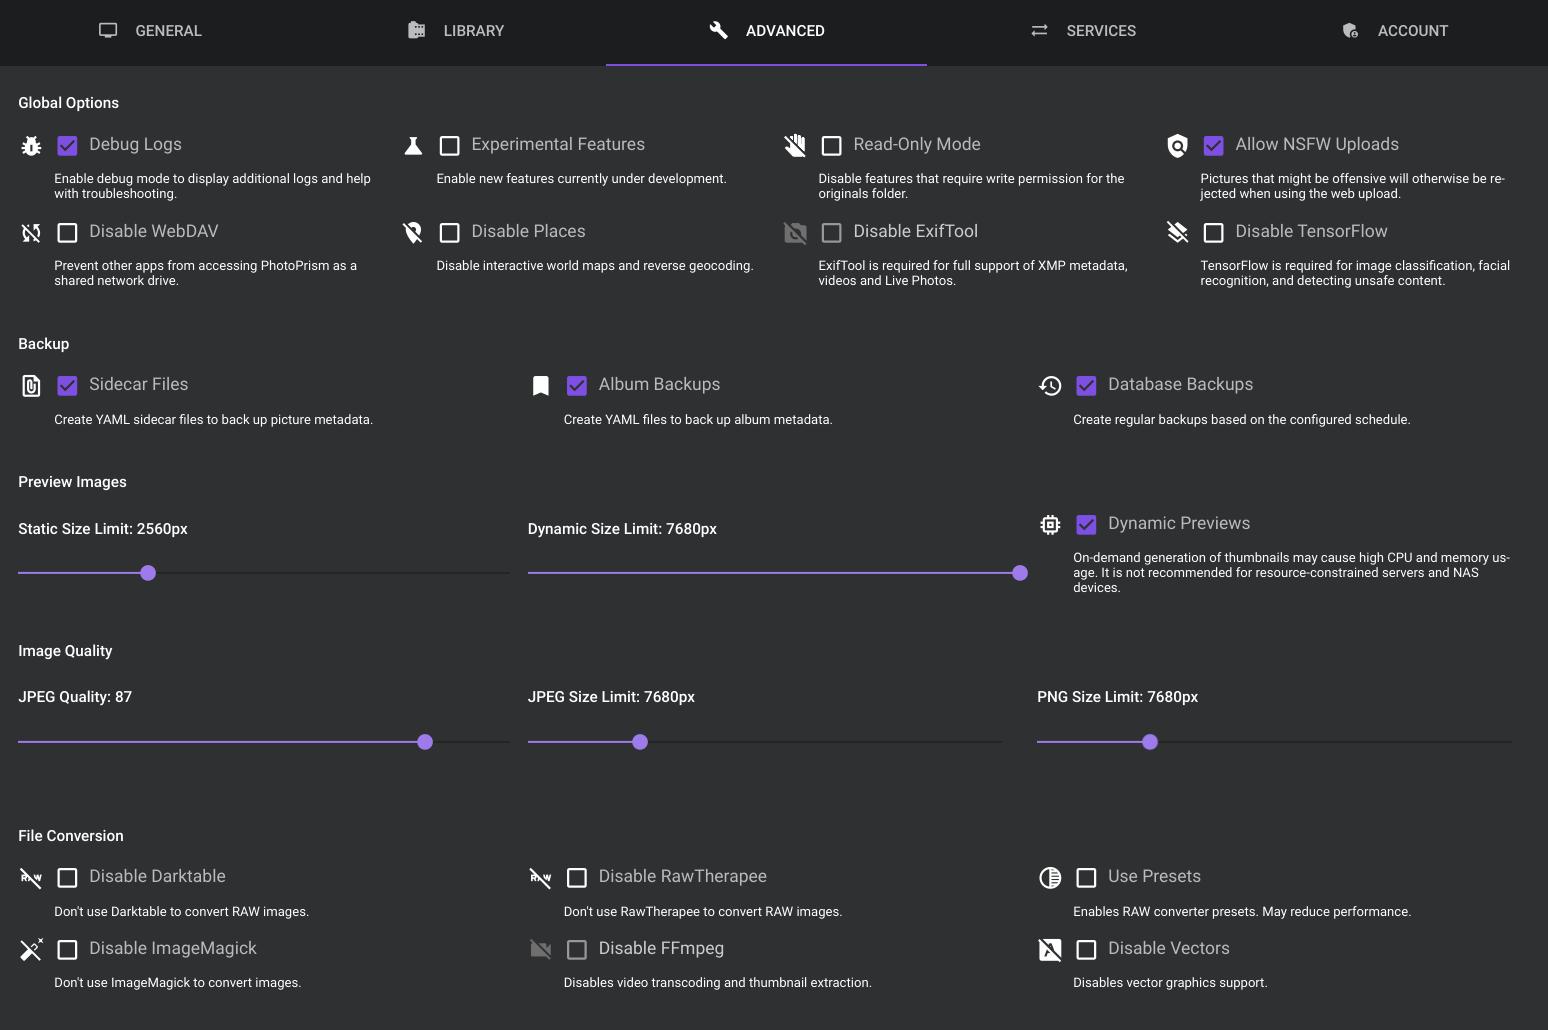Screen dimensions: 1548x1030
Task: Click the hand icon next to Read-Only Mode
Action: pos(795,146)
